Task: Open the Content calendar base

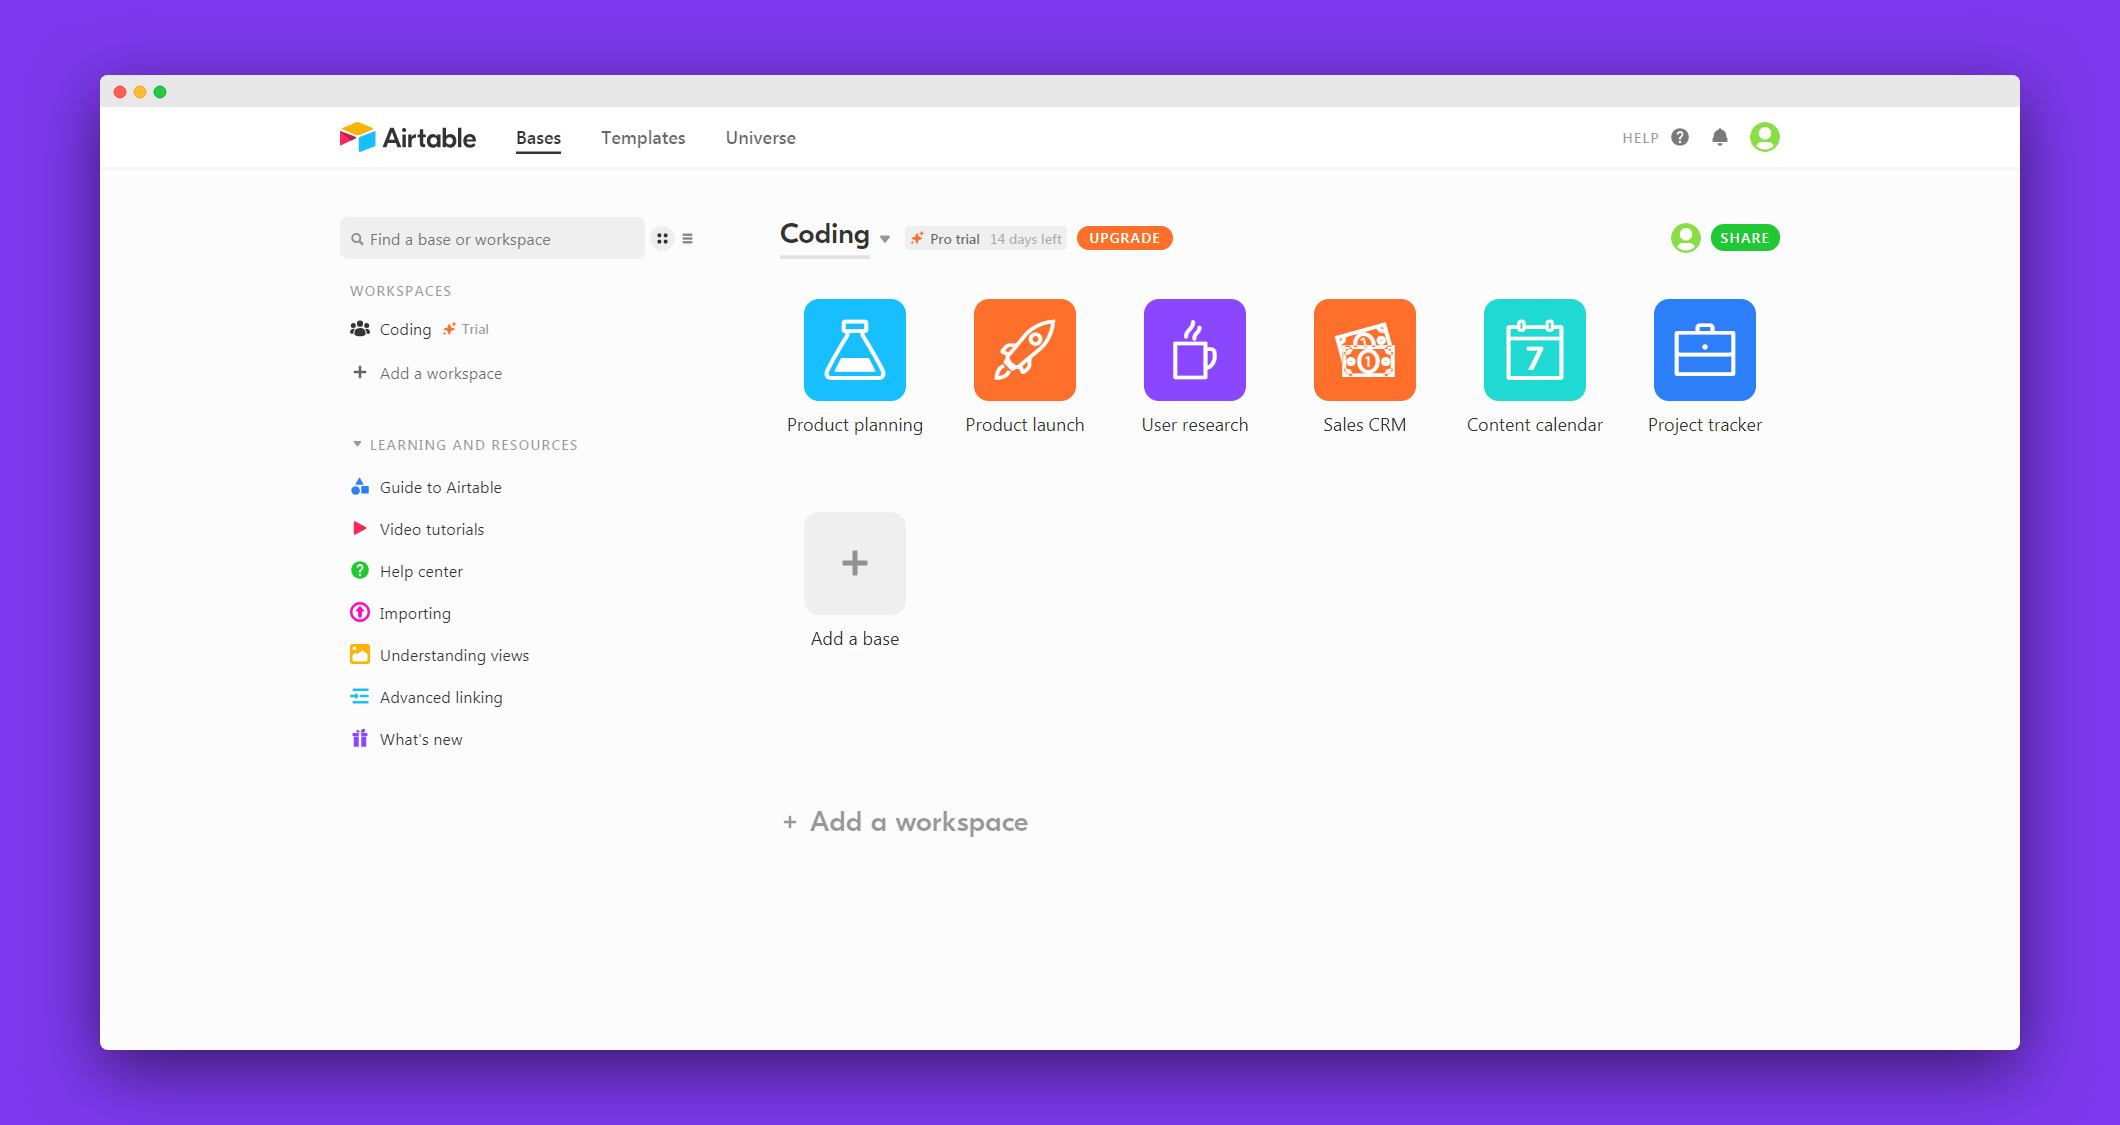Action: tap(1534, 350)
